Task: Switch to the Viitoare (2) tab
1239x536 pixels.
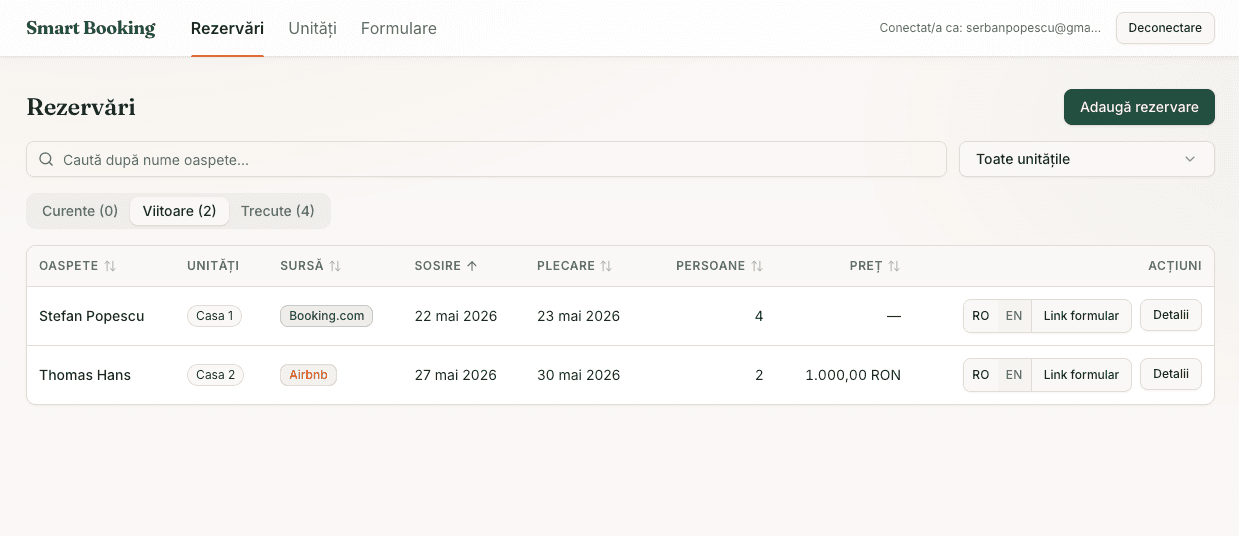Action: [180, 211]
